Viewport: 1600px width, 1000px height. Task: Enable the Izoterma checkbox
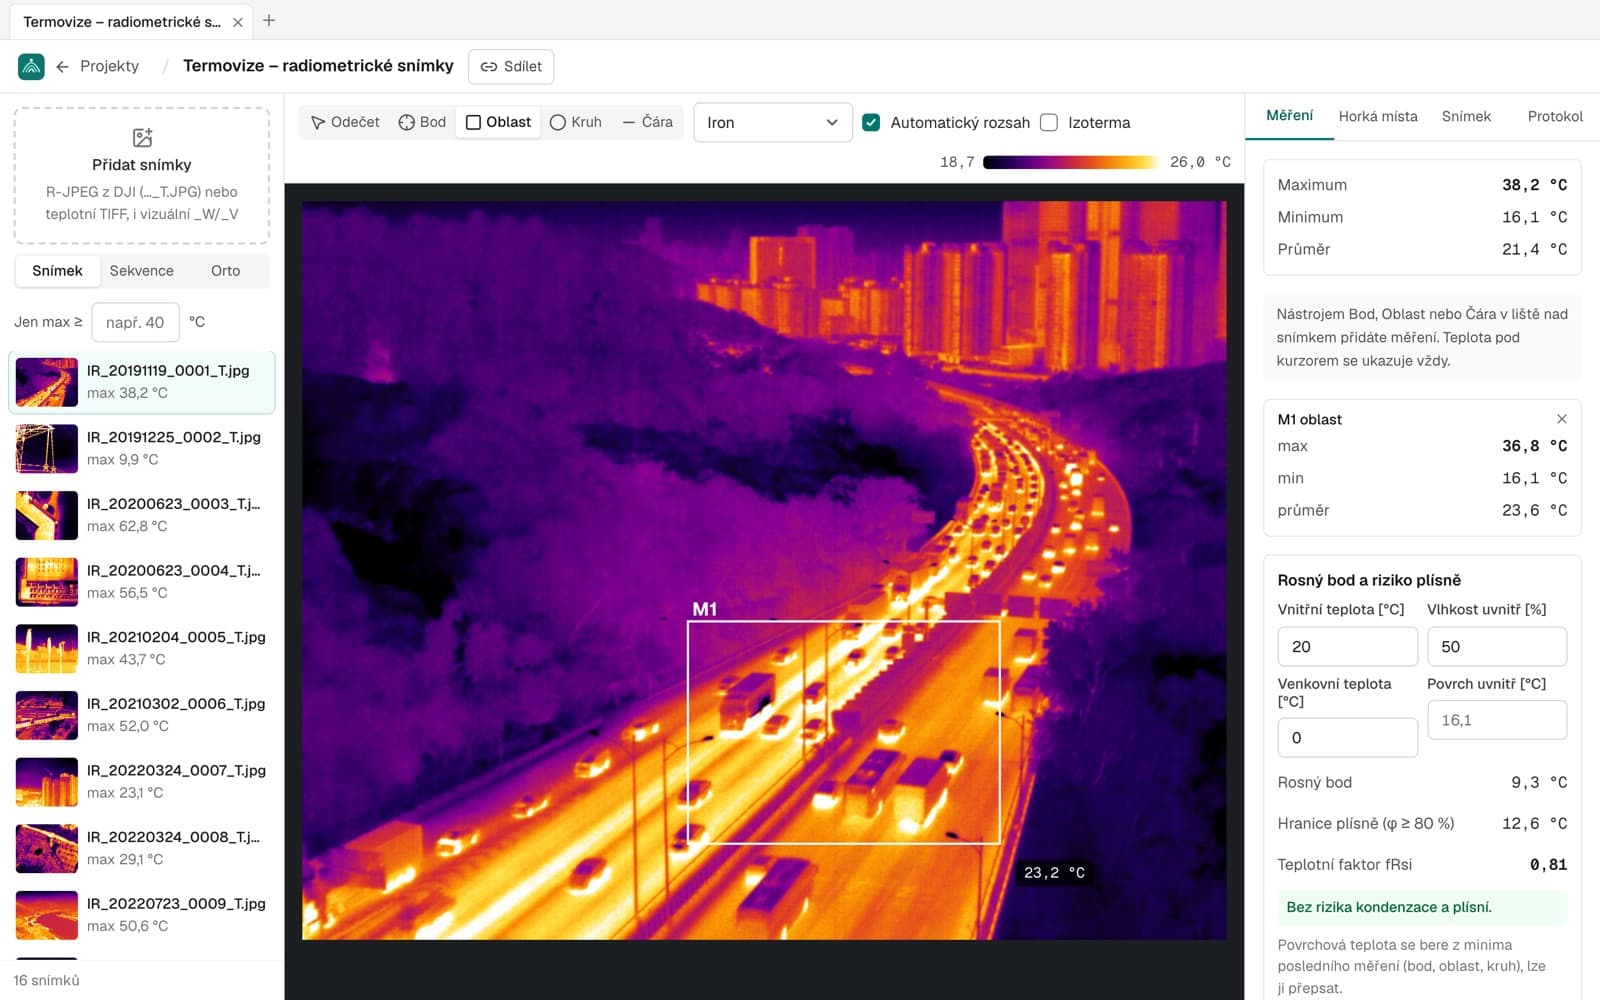1049,122
